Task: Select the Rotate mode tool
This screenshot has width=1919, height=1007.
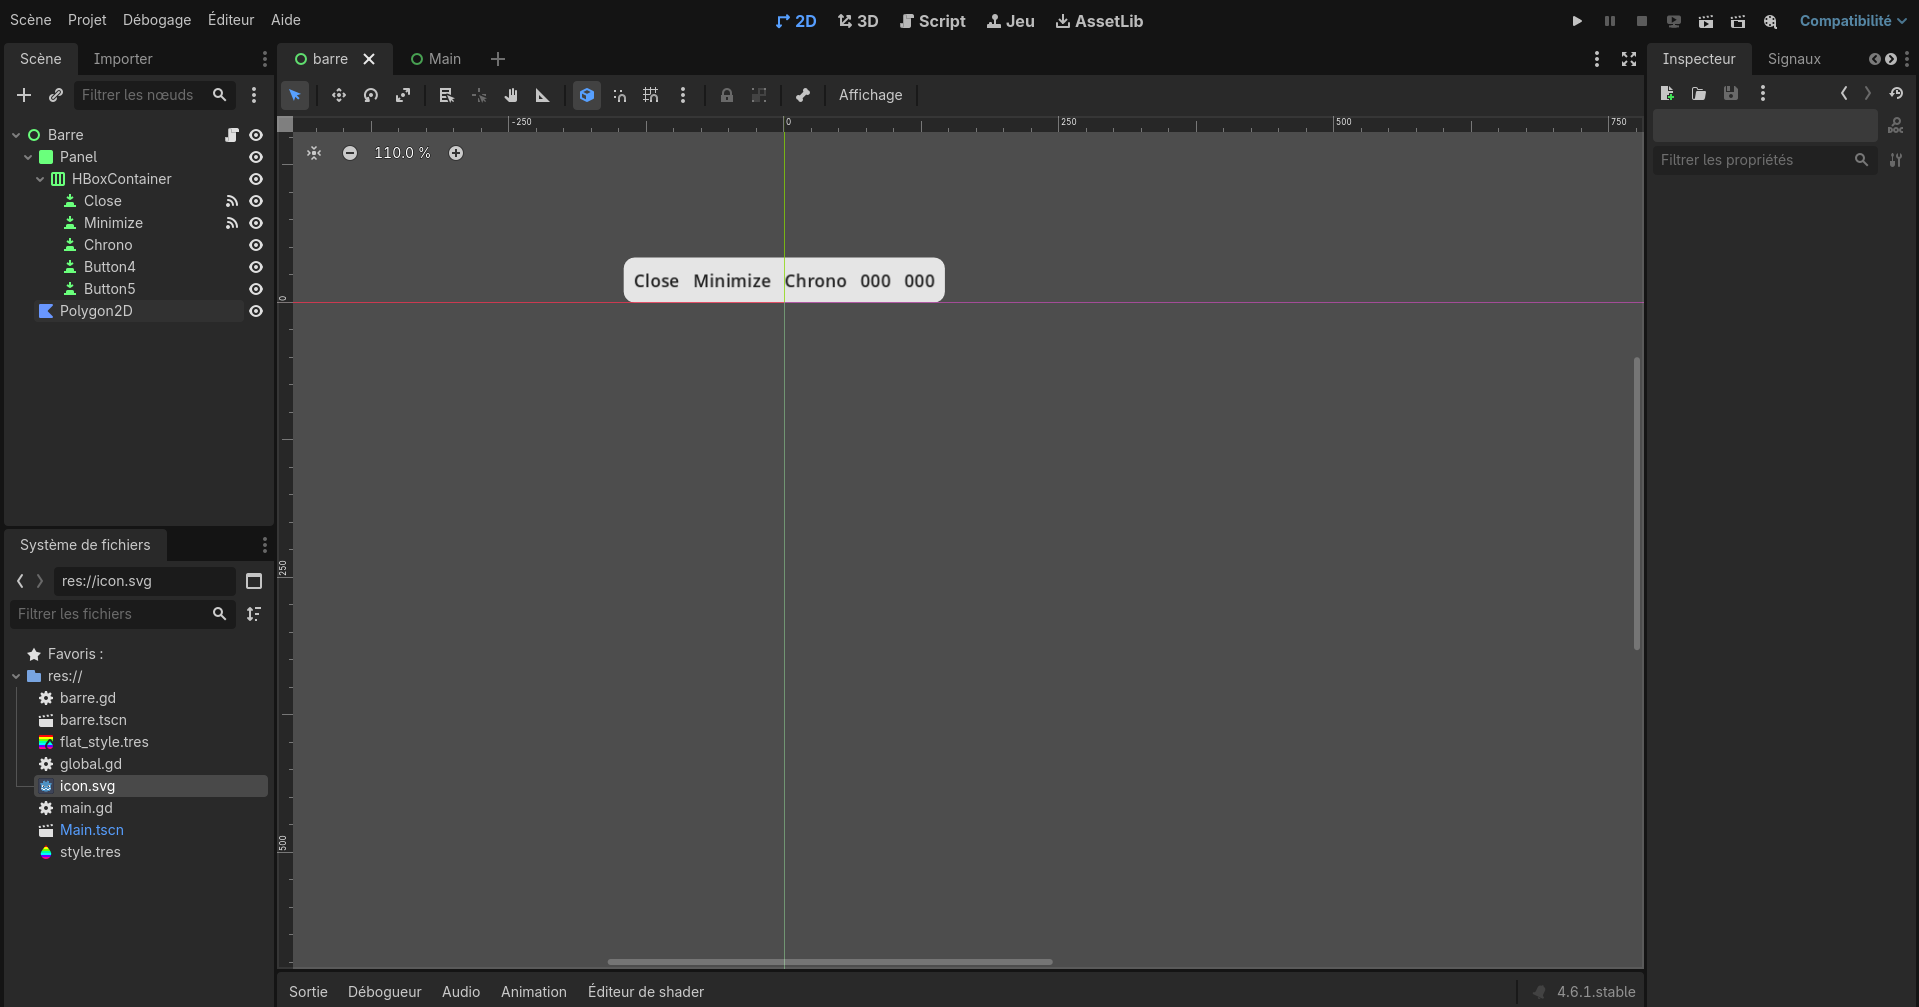Action: pos(371,95)
